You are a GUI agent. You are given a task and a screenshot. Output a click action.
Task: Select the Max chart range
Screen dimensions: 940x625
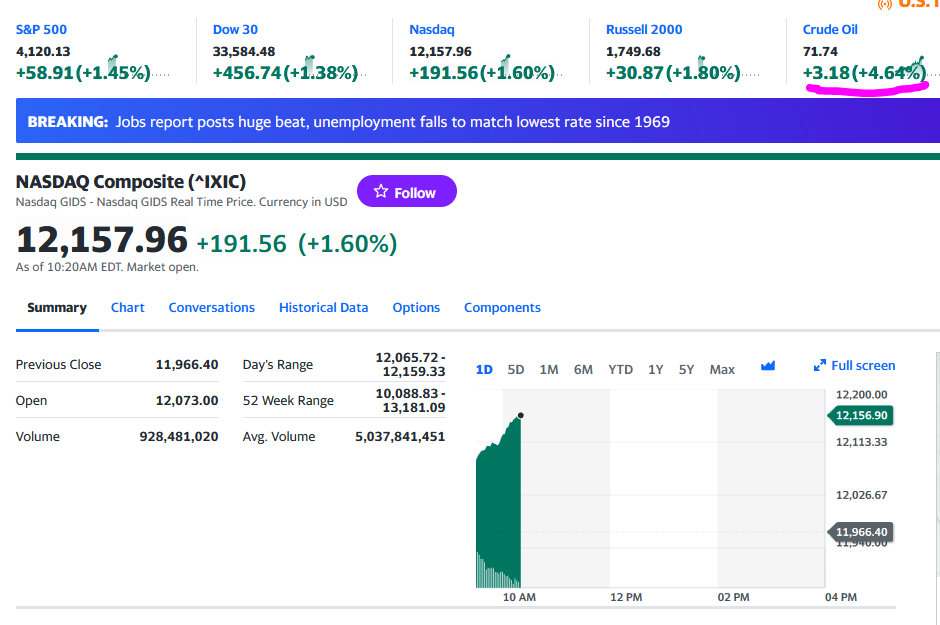722,370
